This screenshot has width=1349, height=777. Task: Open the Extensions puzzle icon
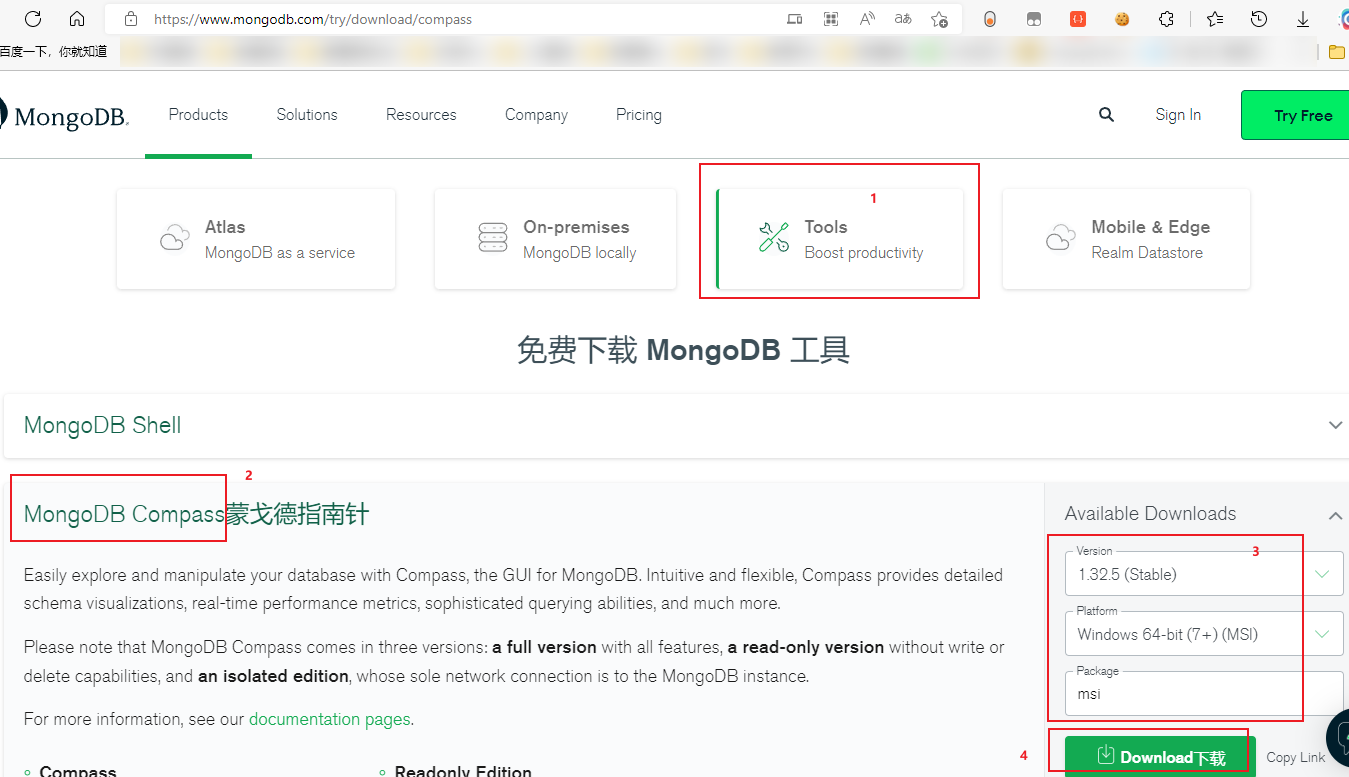click(x=1166, y=19)
